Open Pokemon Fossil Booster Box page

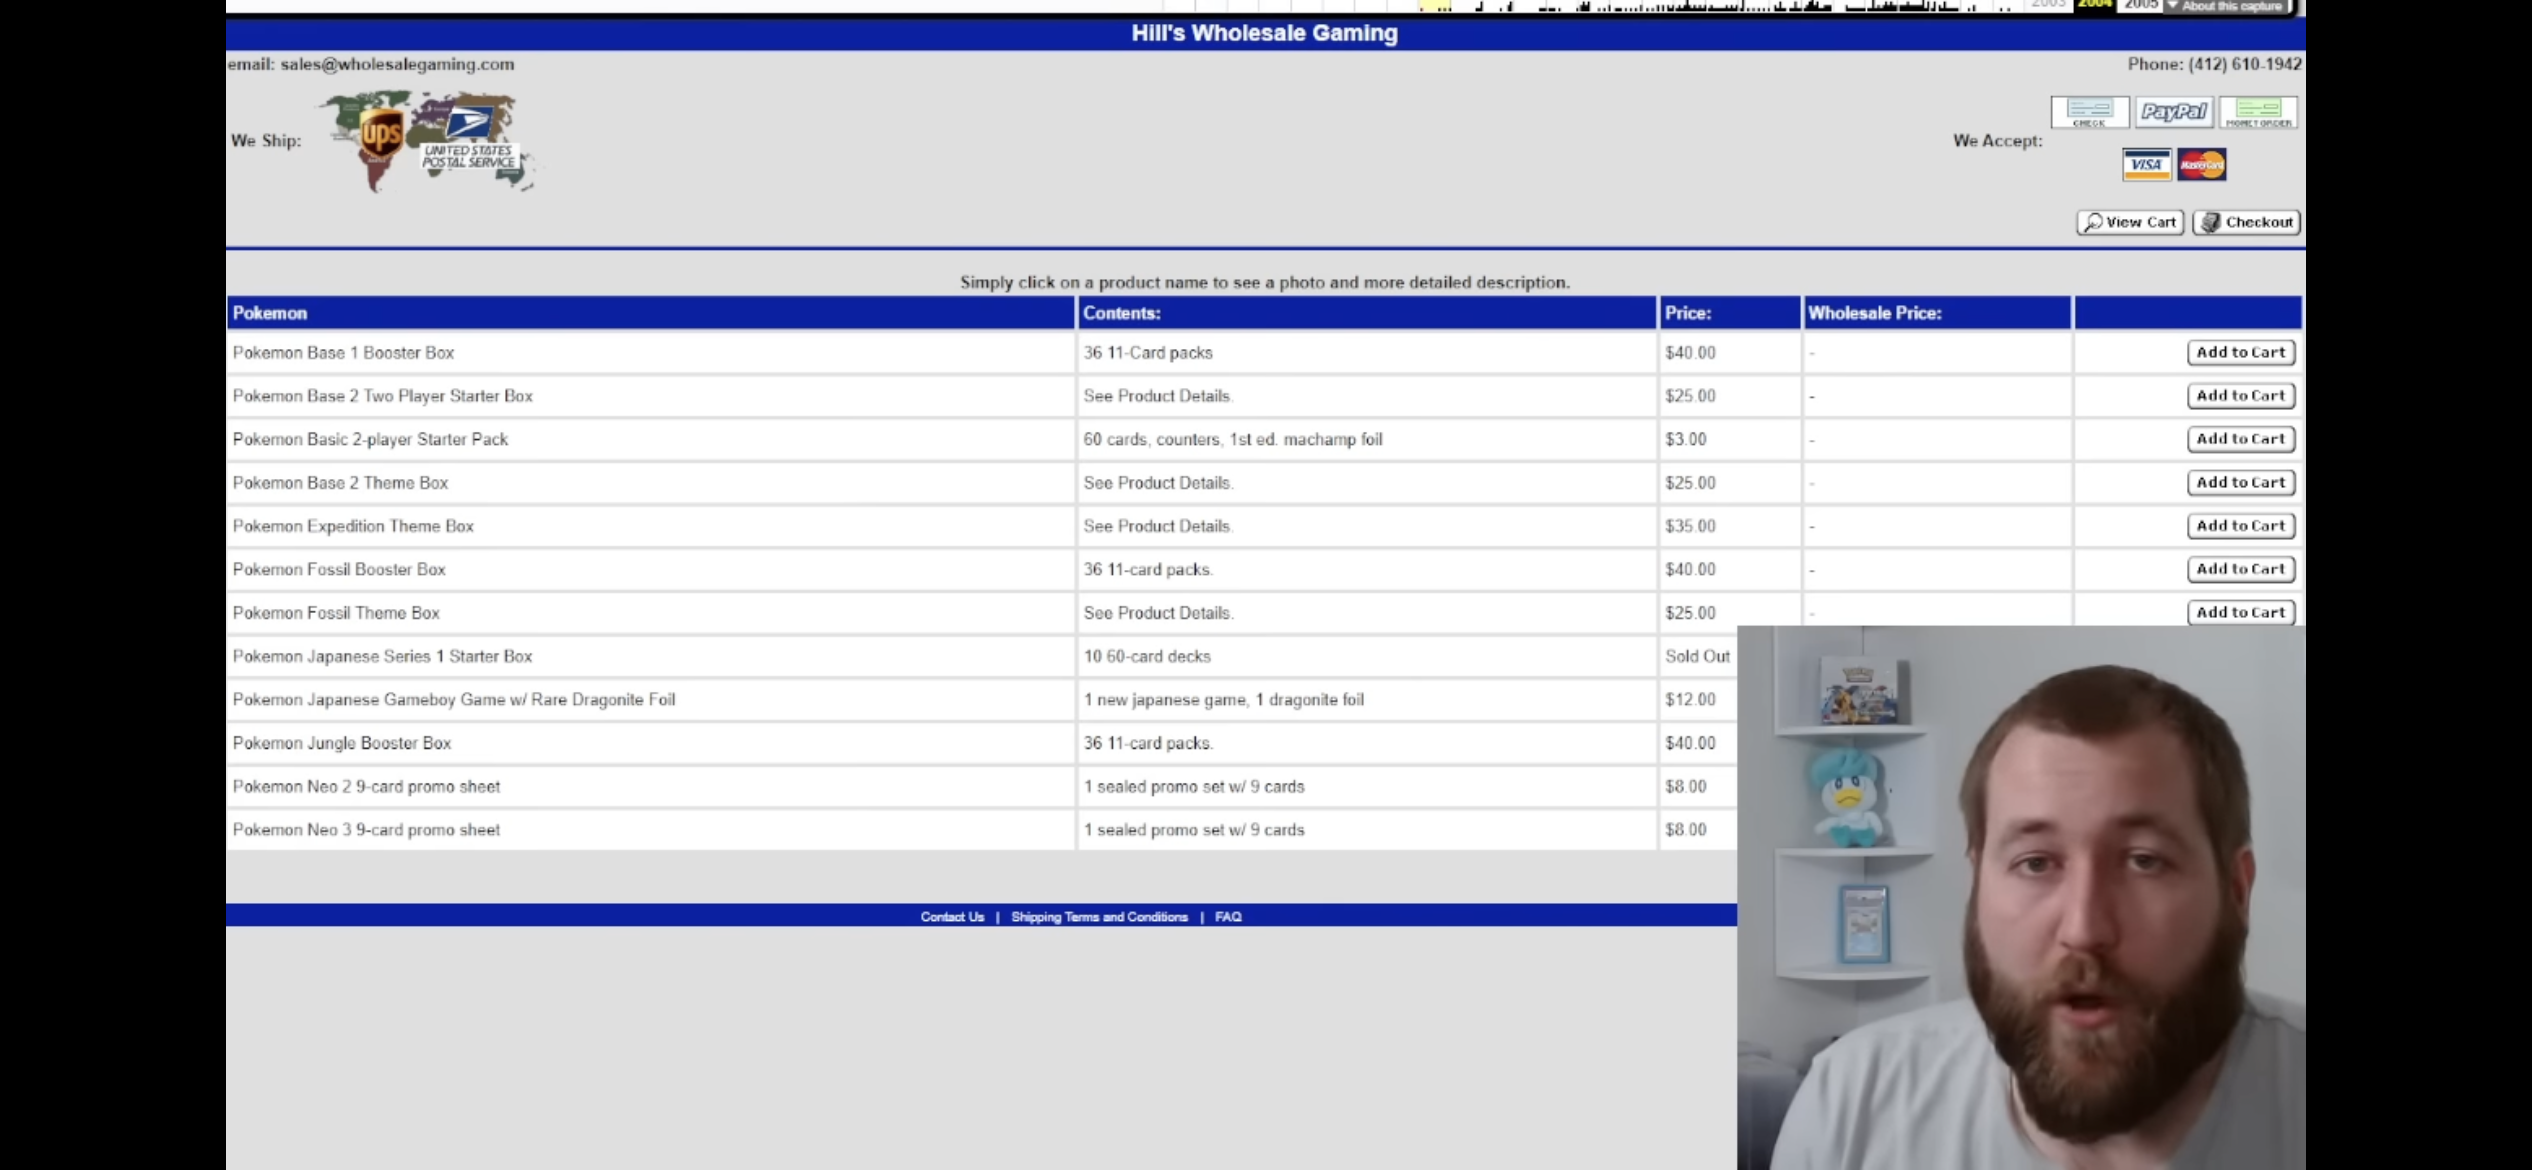tap(339, 569)
